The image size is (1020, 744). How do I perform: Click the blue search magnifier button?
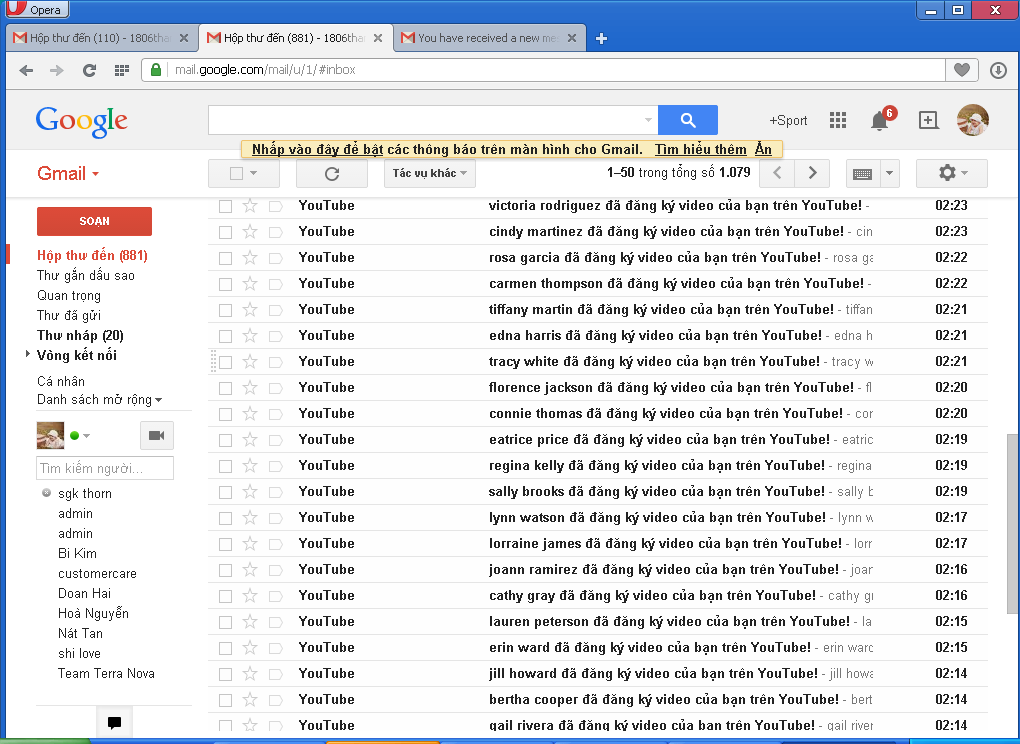[x=687, y=121]
